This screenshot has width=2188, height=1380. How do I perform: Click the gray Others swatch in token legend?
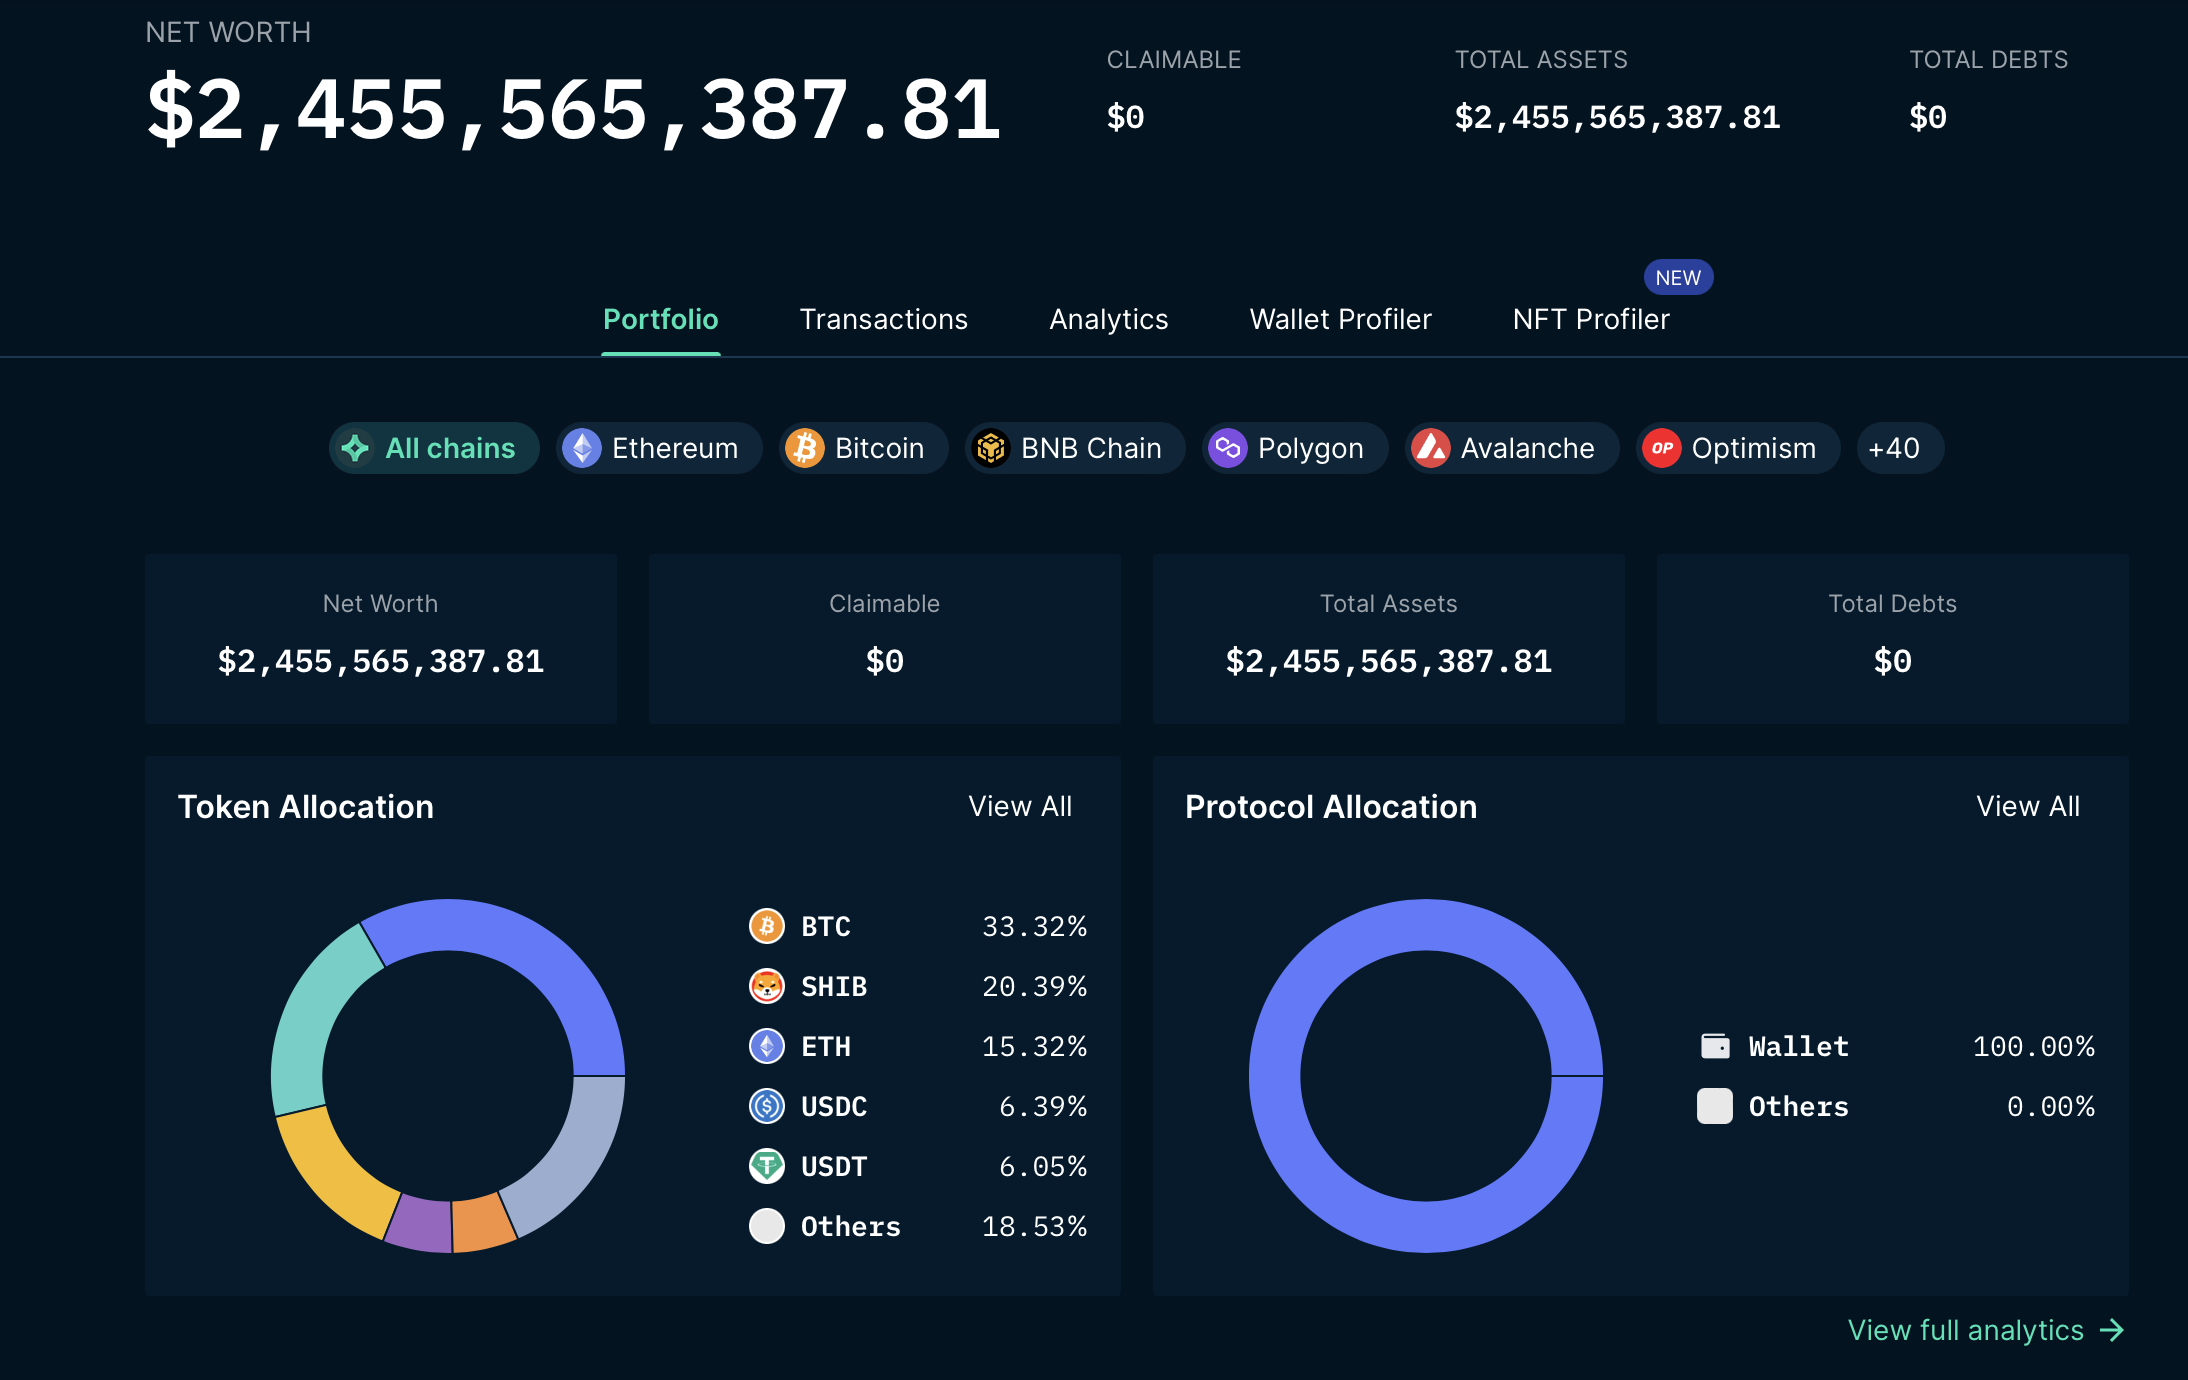point(767,1226)
